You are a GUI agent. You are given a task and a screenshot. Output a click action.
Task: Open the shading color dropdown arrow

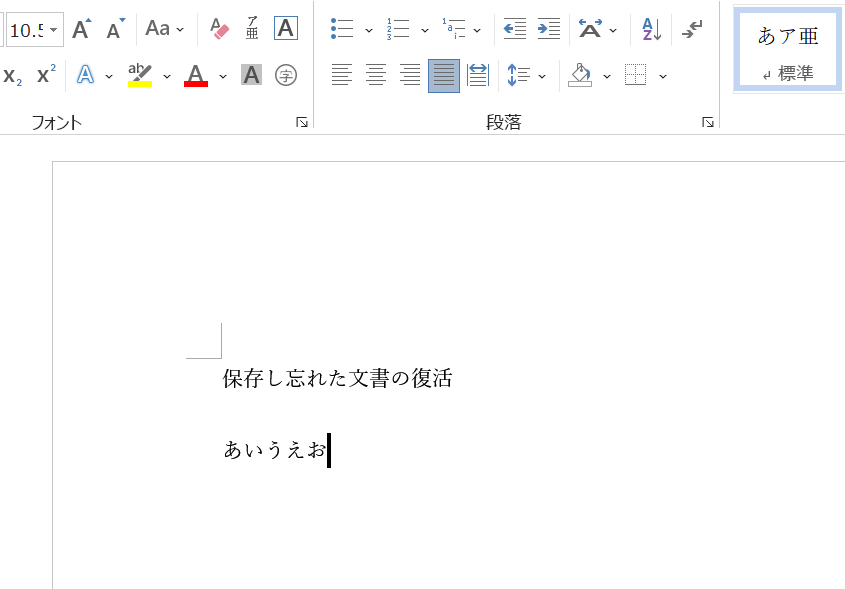coord(607,76)
